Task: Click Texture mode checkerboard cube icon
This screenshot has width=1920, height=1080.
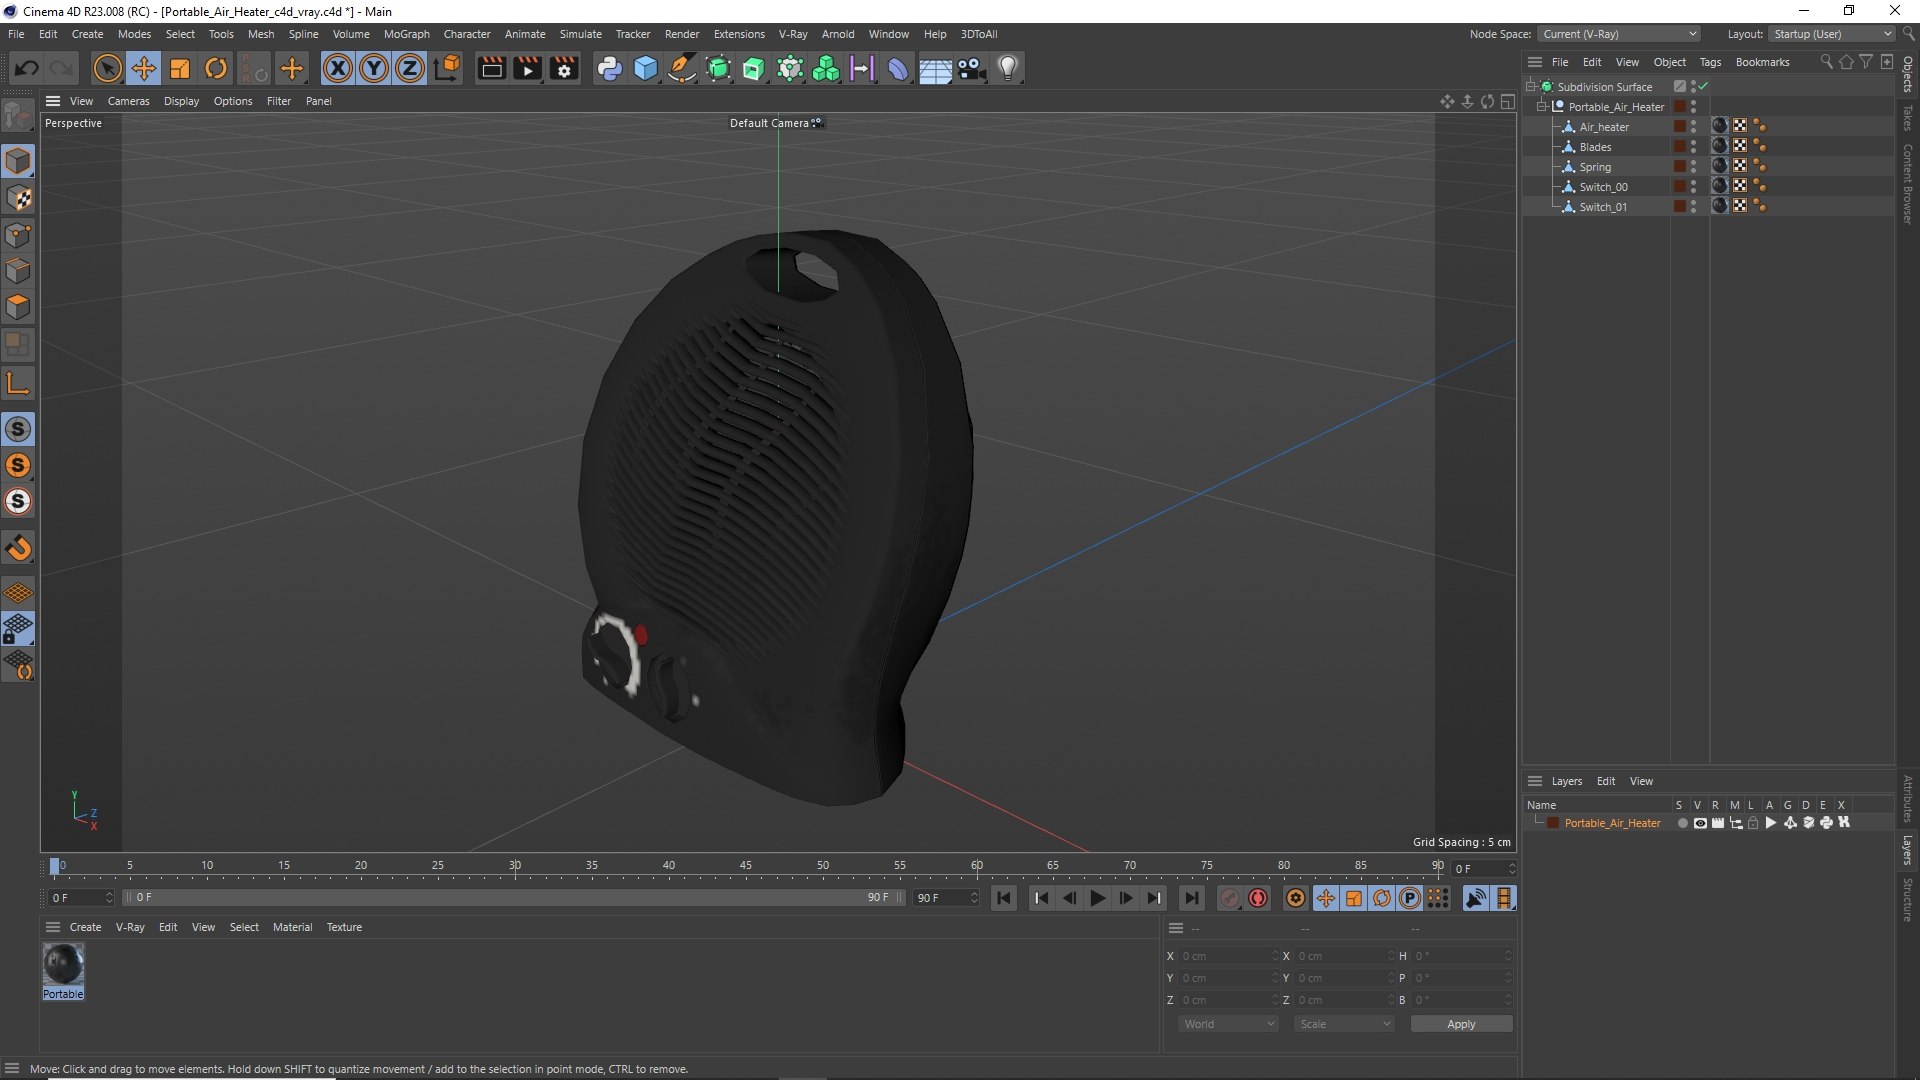Action: 18,198
